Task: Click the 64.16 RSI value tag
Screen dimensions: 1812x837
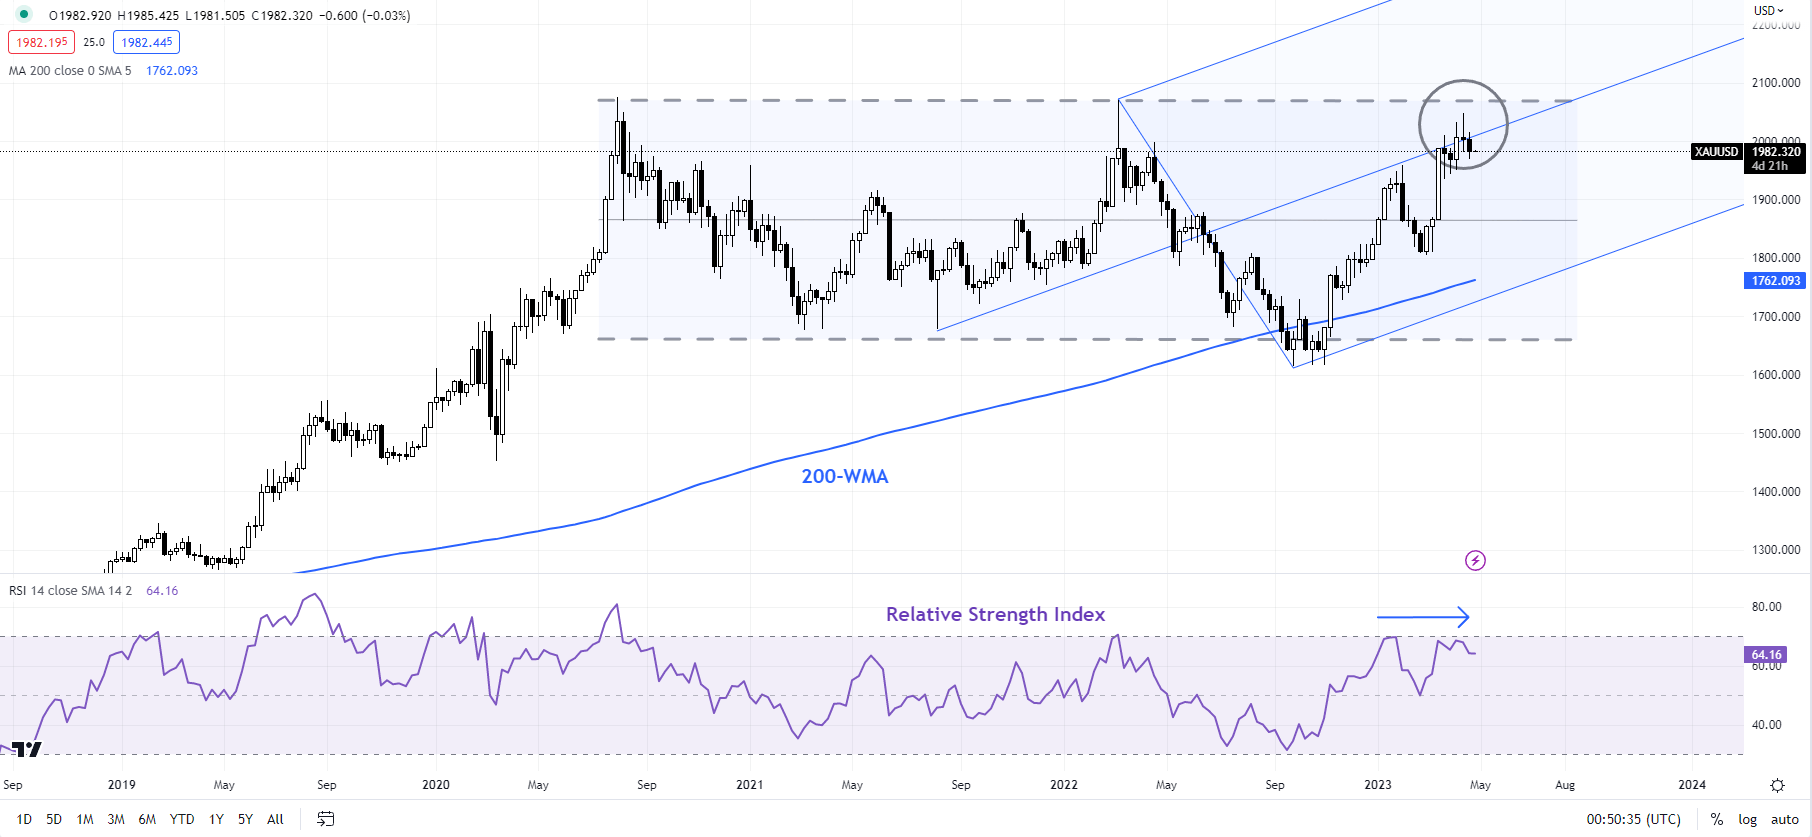Action: [x=1767, y=655]
